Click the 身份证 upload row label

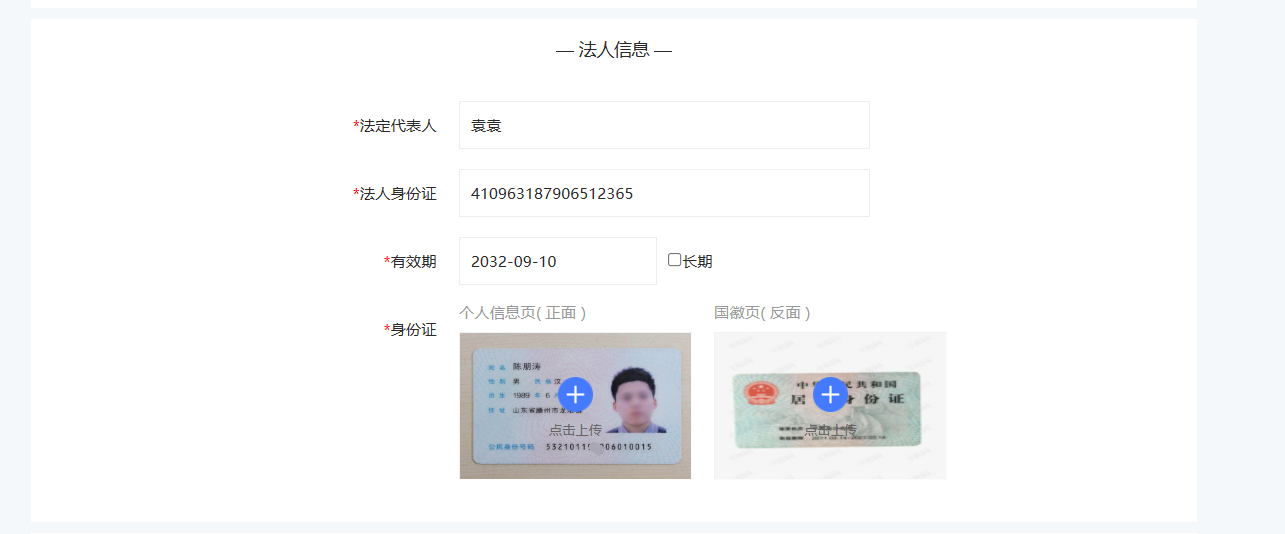[x=412, y=330]
